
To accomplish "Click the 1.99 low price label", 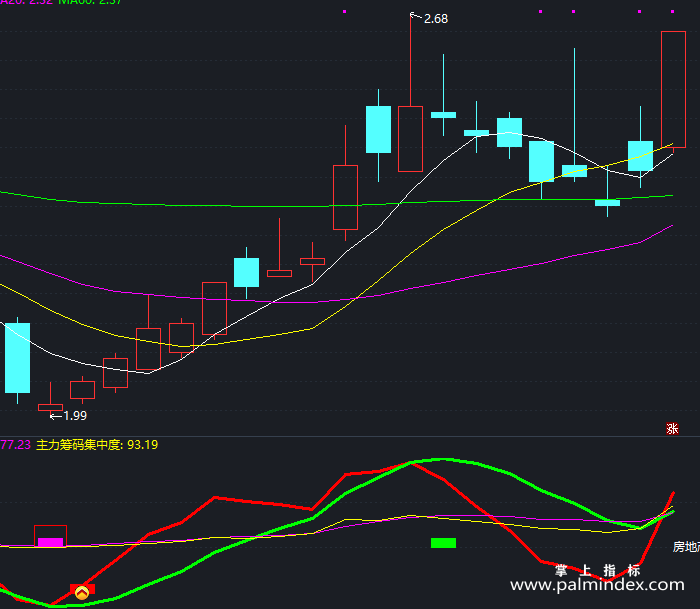I will click(x=75, y=416).
